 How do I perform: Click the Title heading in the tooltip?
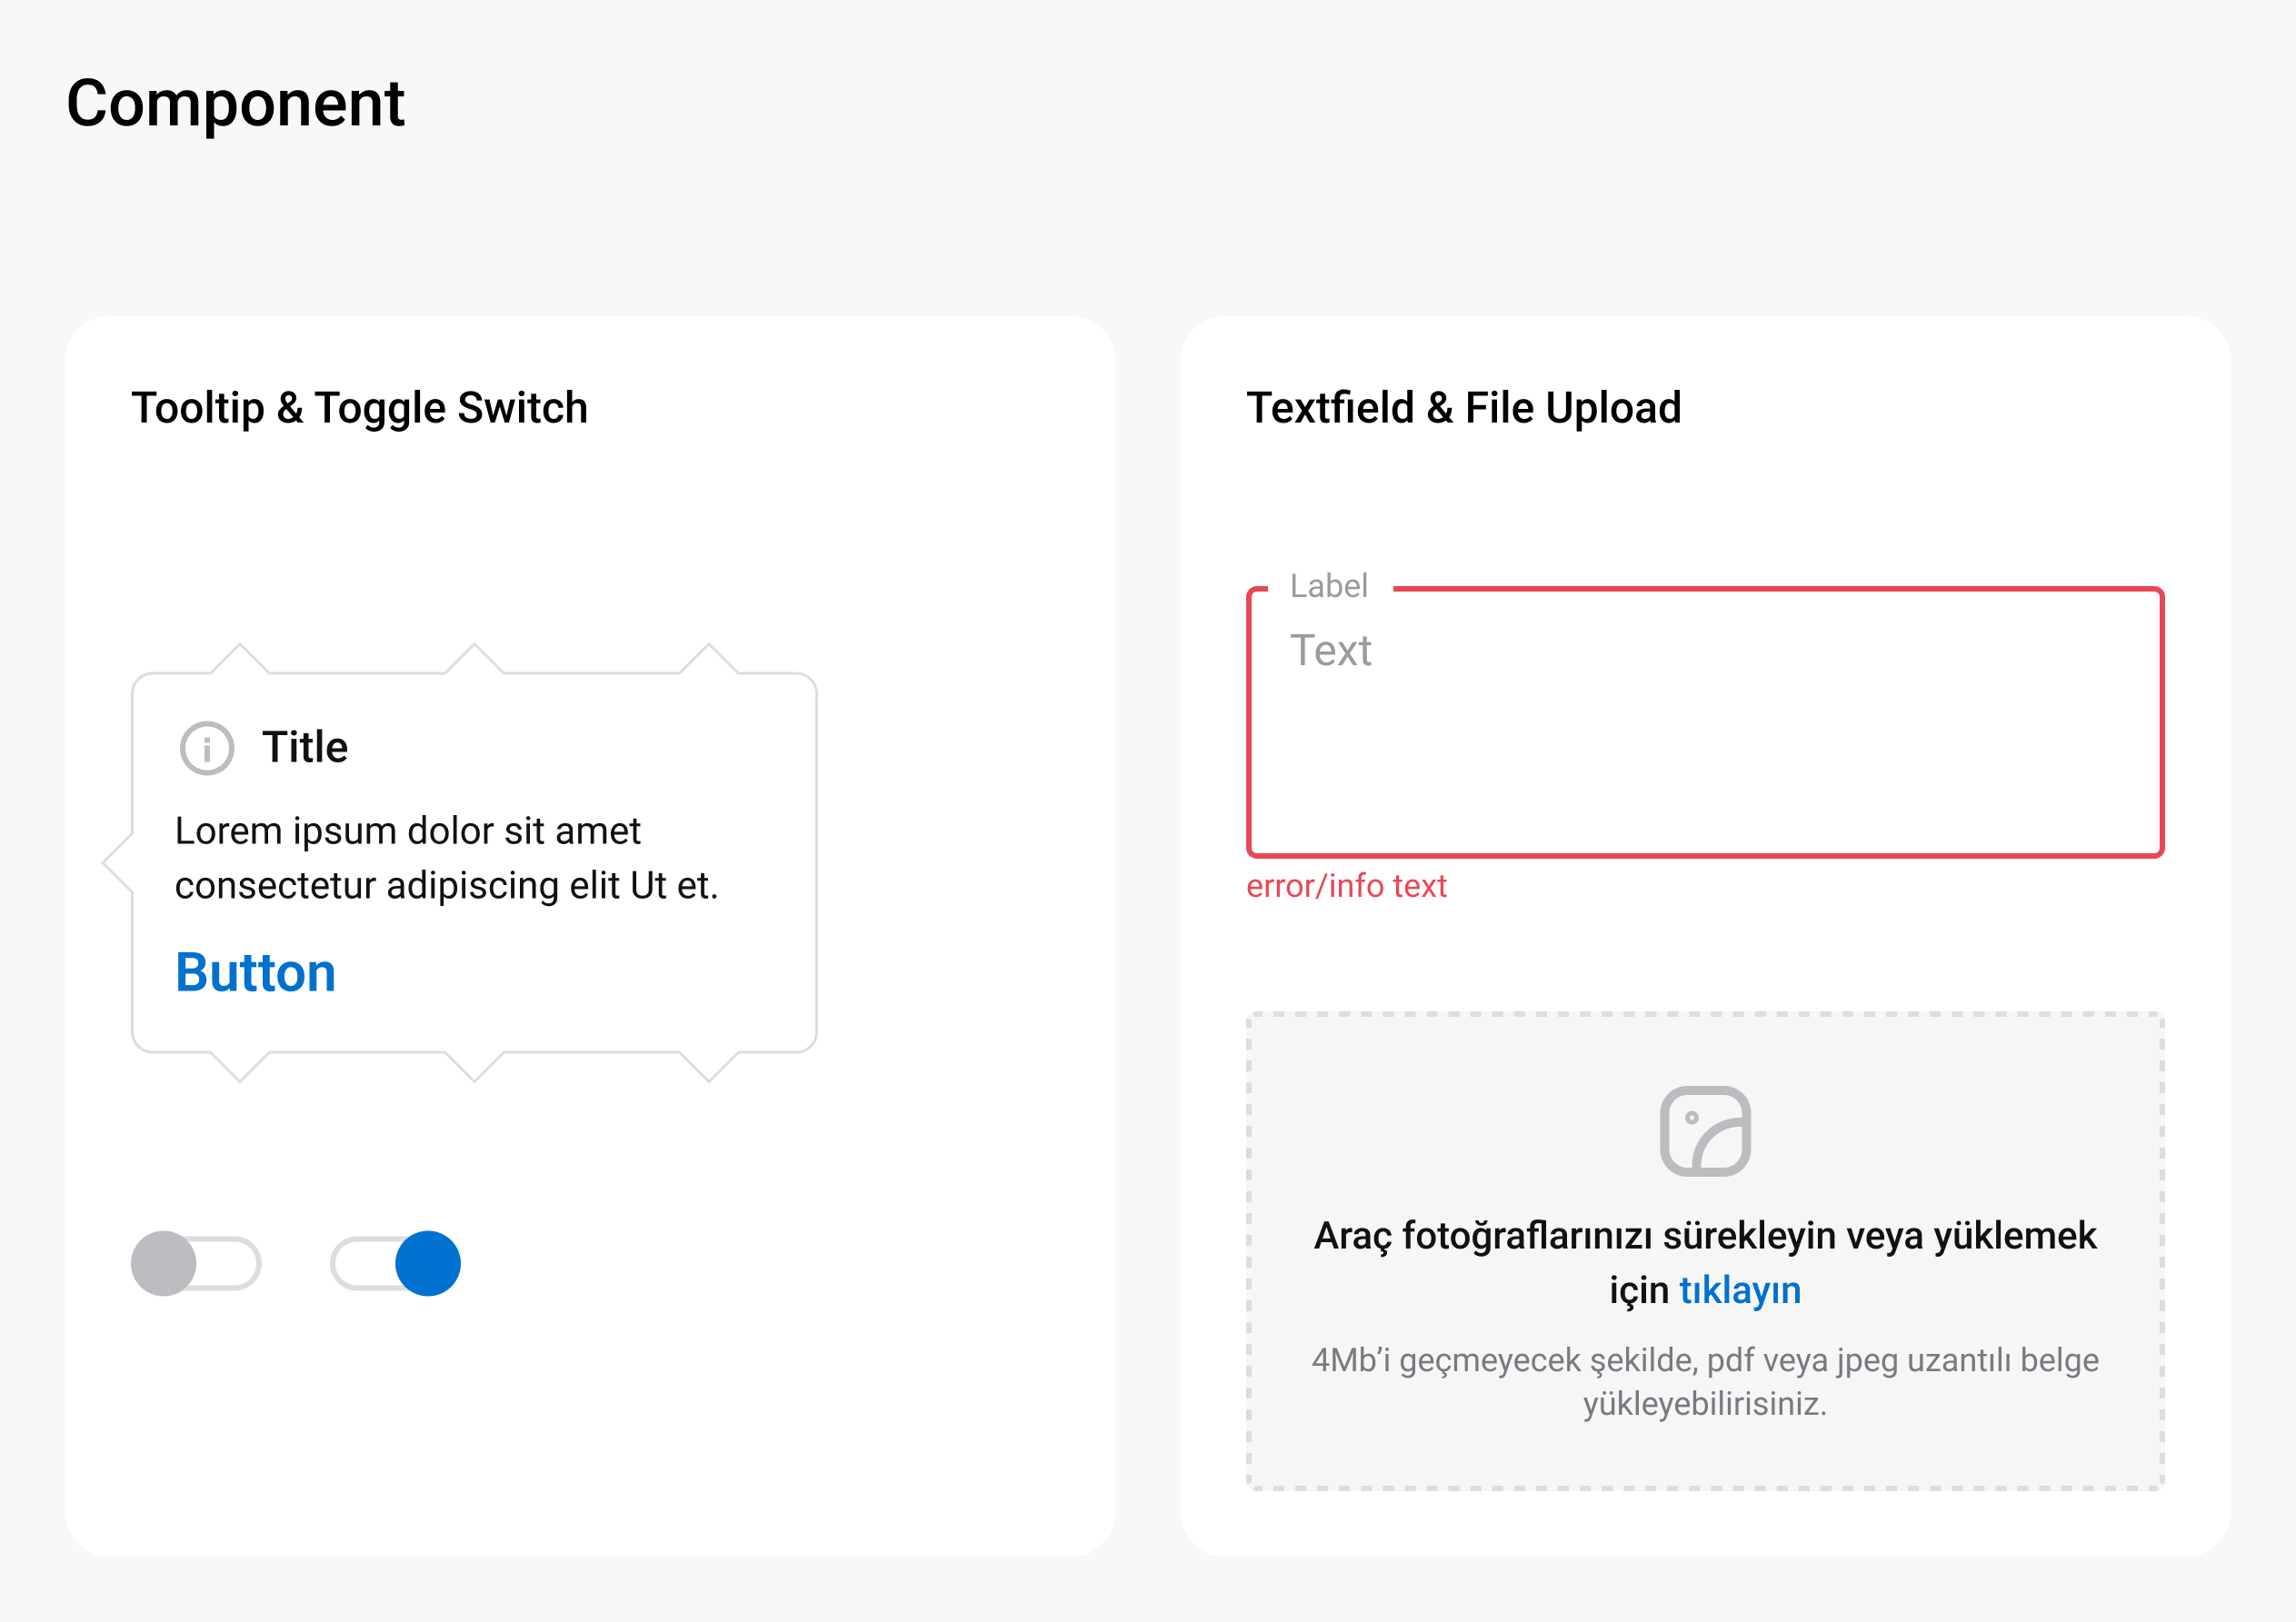point(305,747)
